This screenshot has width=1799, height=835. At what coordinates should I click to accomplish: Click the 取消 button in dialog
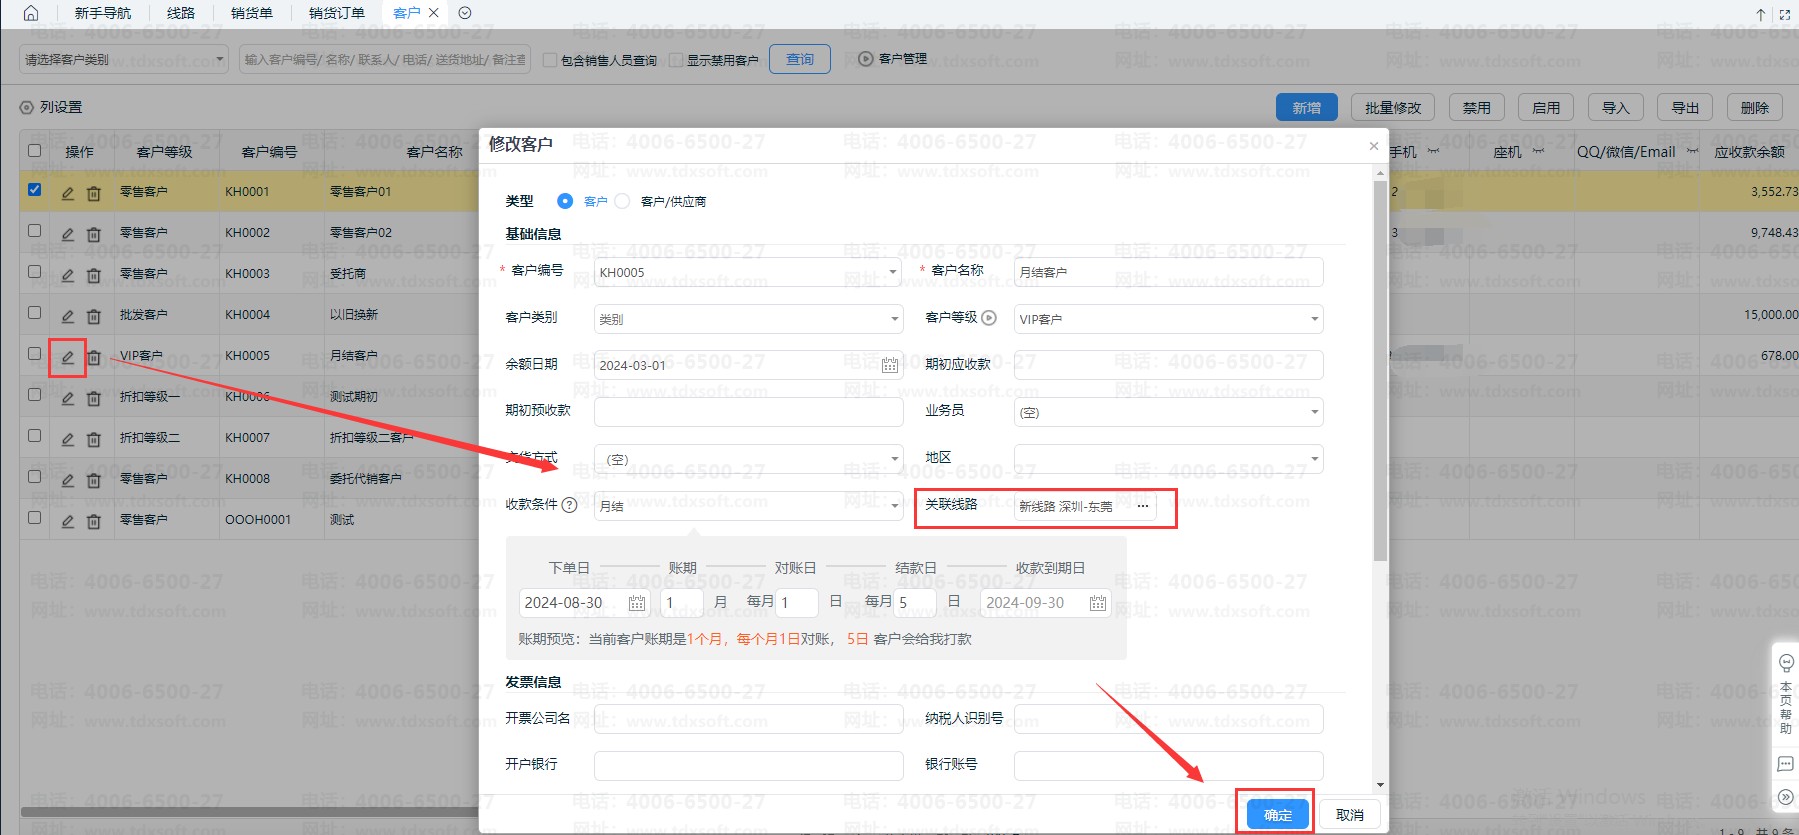[1349, 814]
